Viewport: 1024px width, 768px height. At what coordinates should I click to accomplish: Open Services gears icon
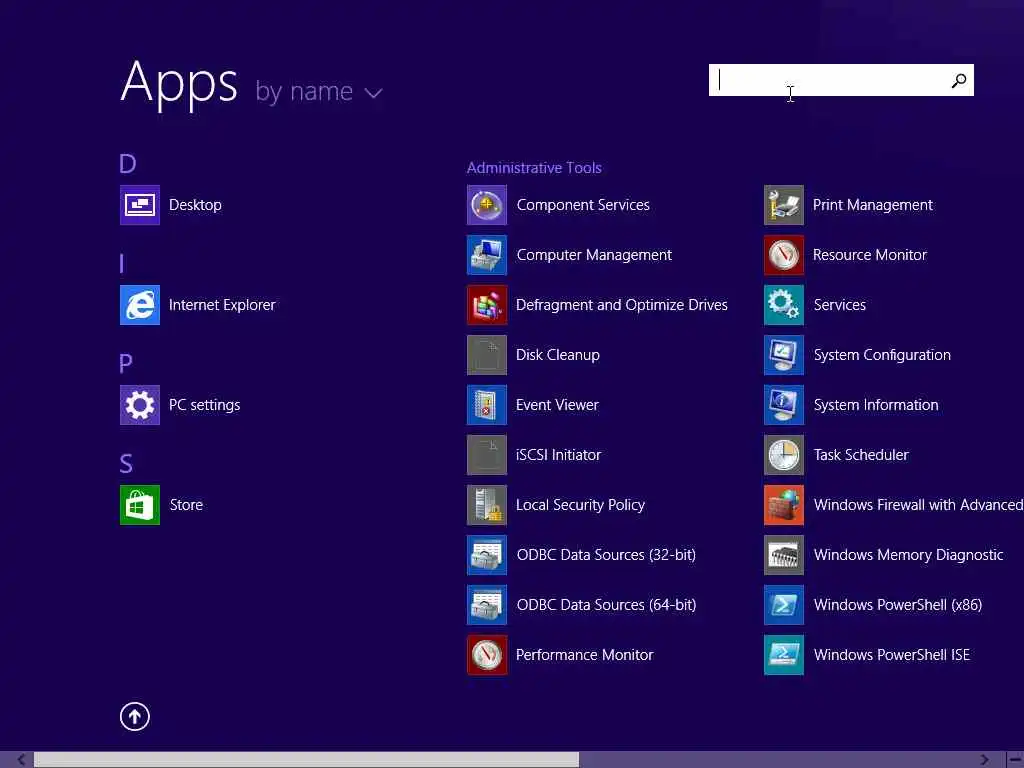pyautogui.click(x=784, y=305)
